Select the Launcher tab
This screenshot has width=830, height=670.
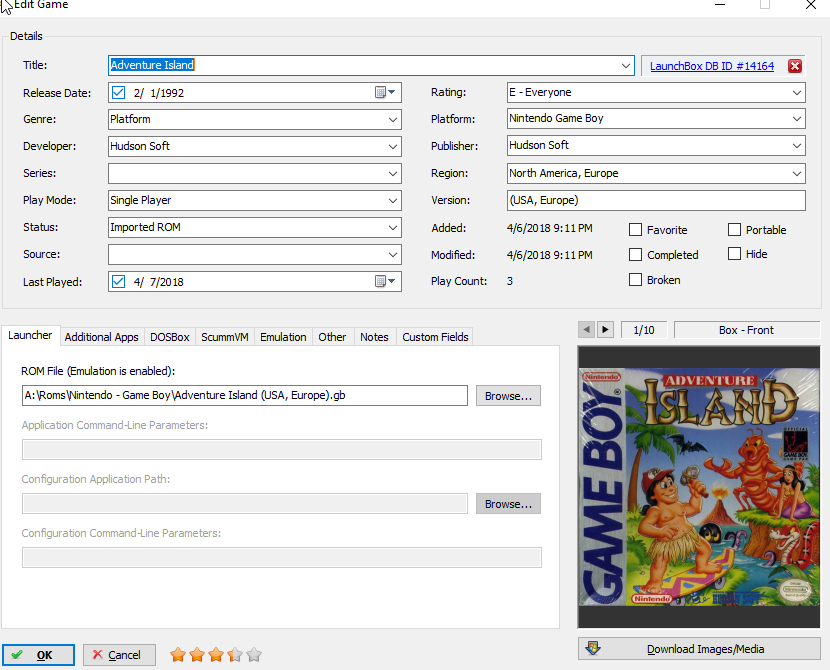point(30,336)
